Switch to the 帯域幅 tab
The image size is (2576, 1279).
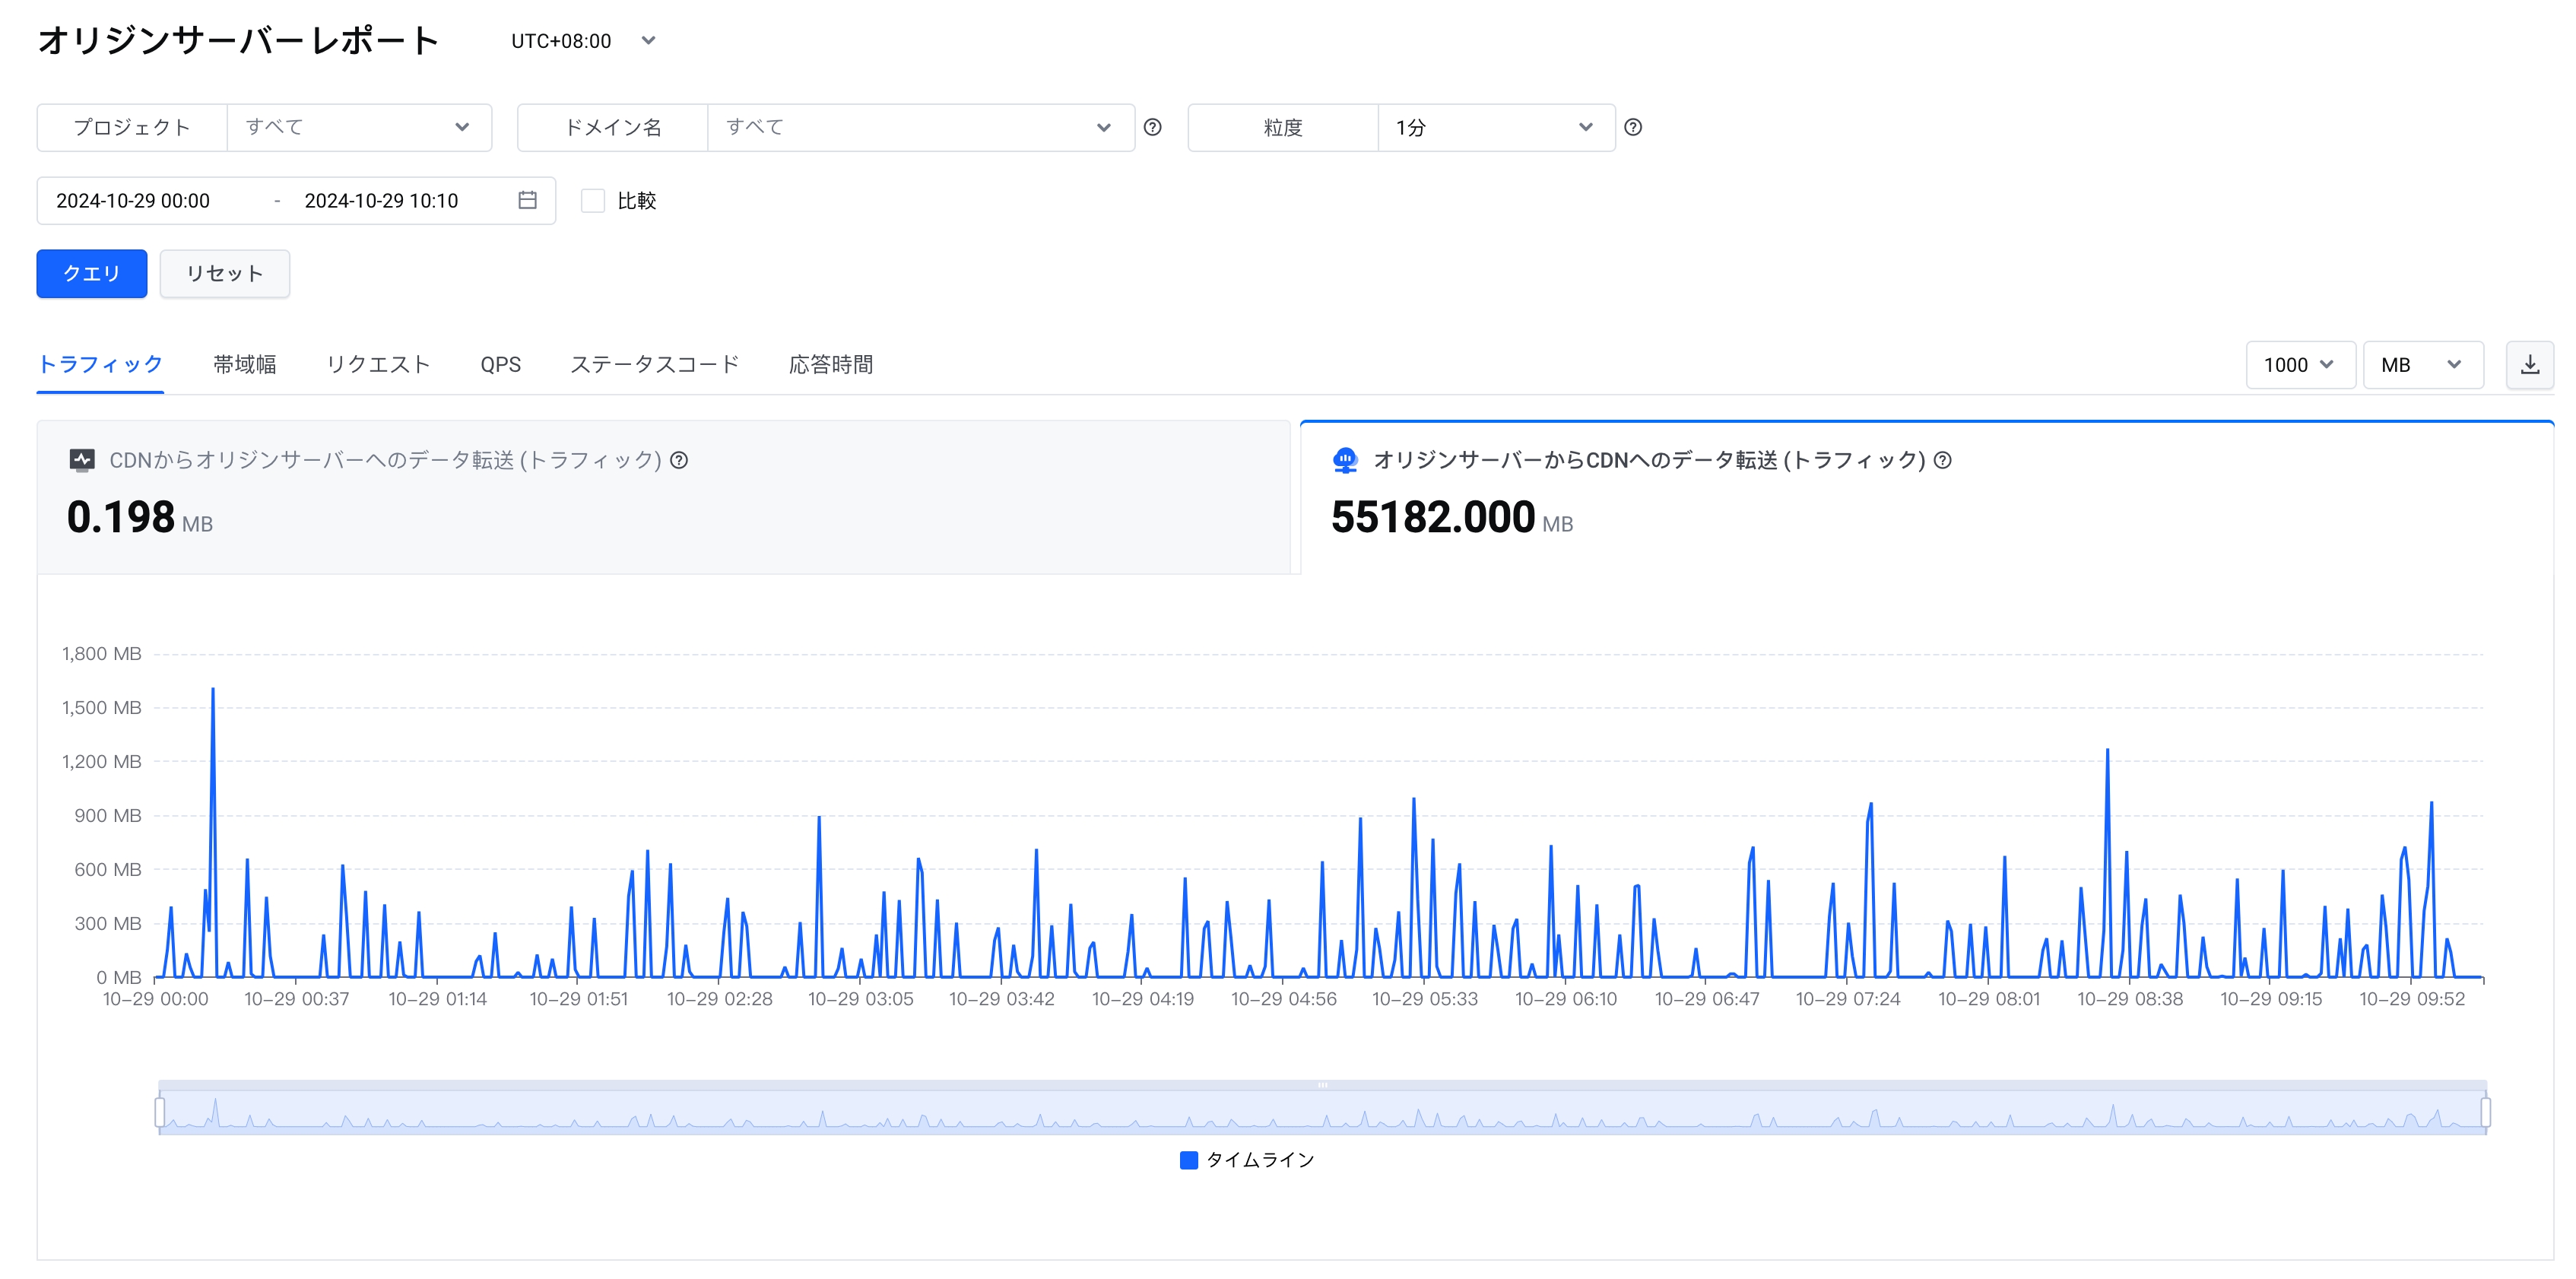tap(244, 364)
